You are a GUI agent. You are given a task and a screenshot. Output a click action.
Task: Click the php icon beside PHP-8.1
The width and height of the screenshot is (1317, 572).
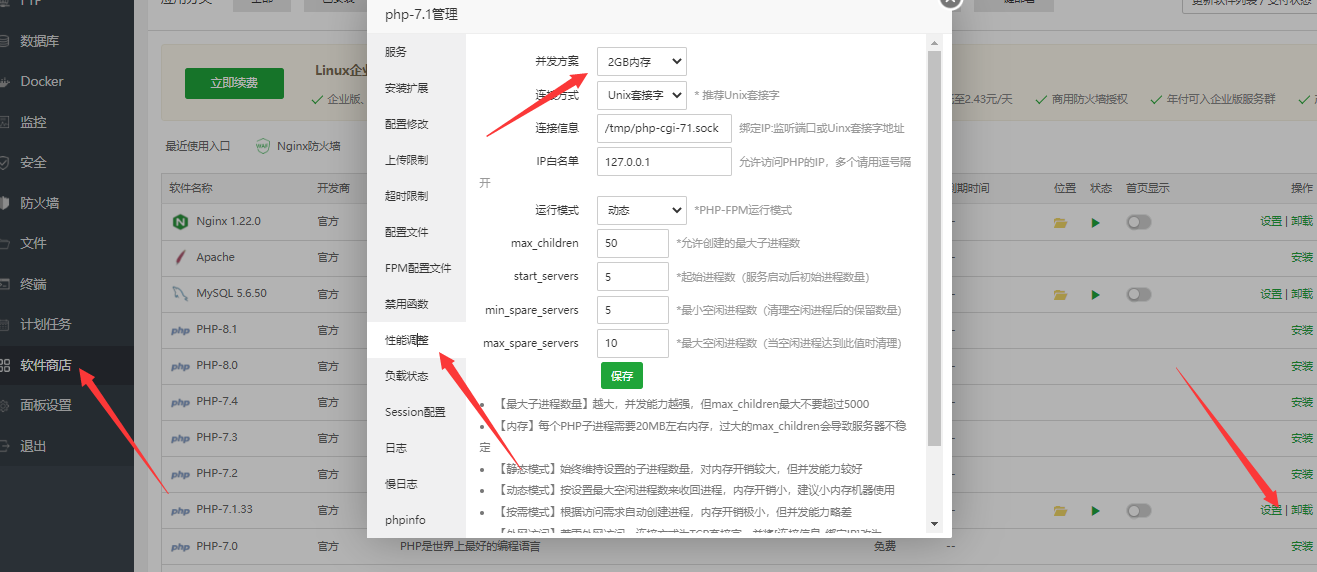pyautogui.click(x=181, y=330)
